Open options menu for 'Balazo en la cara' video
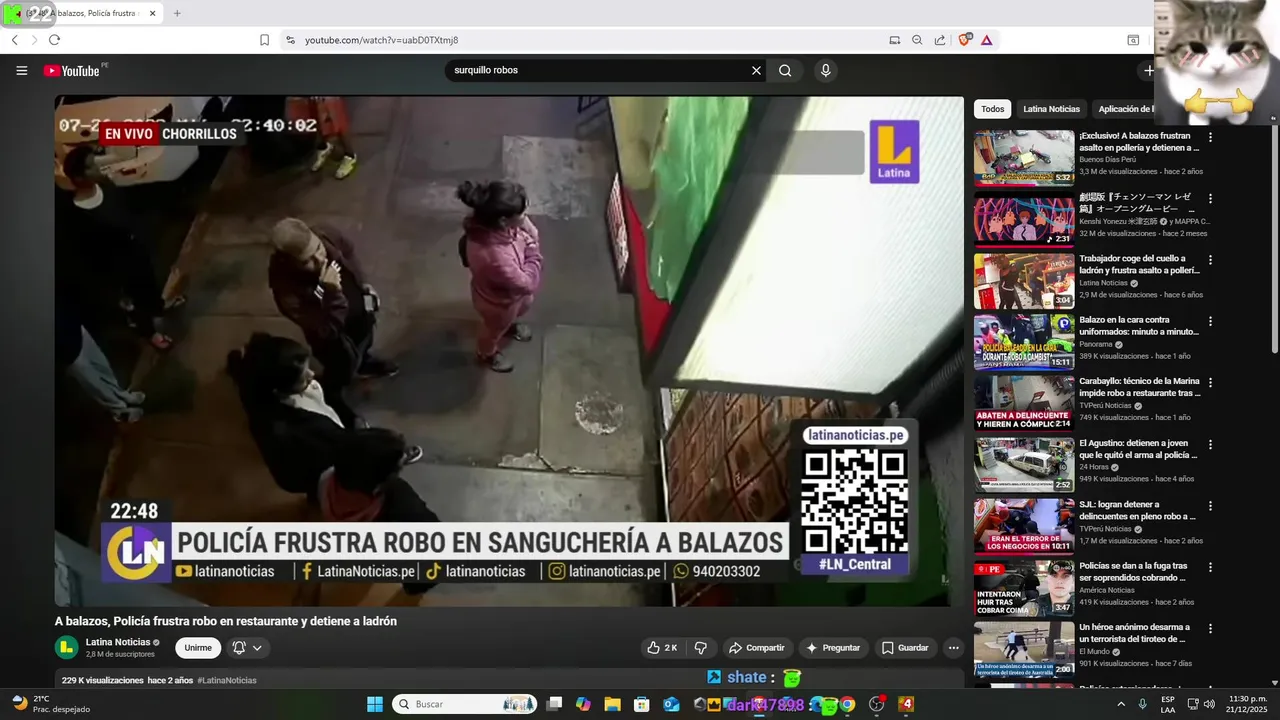 pyautogui.click(x=1210, y=322)
